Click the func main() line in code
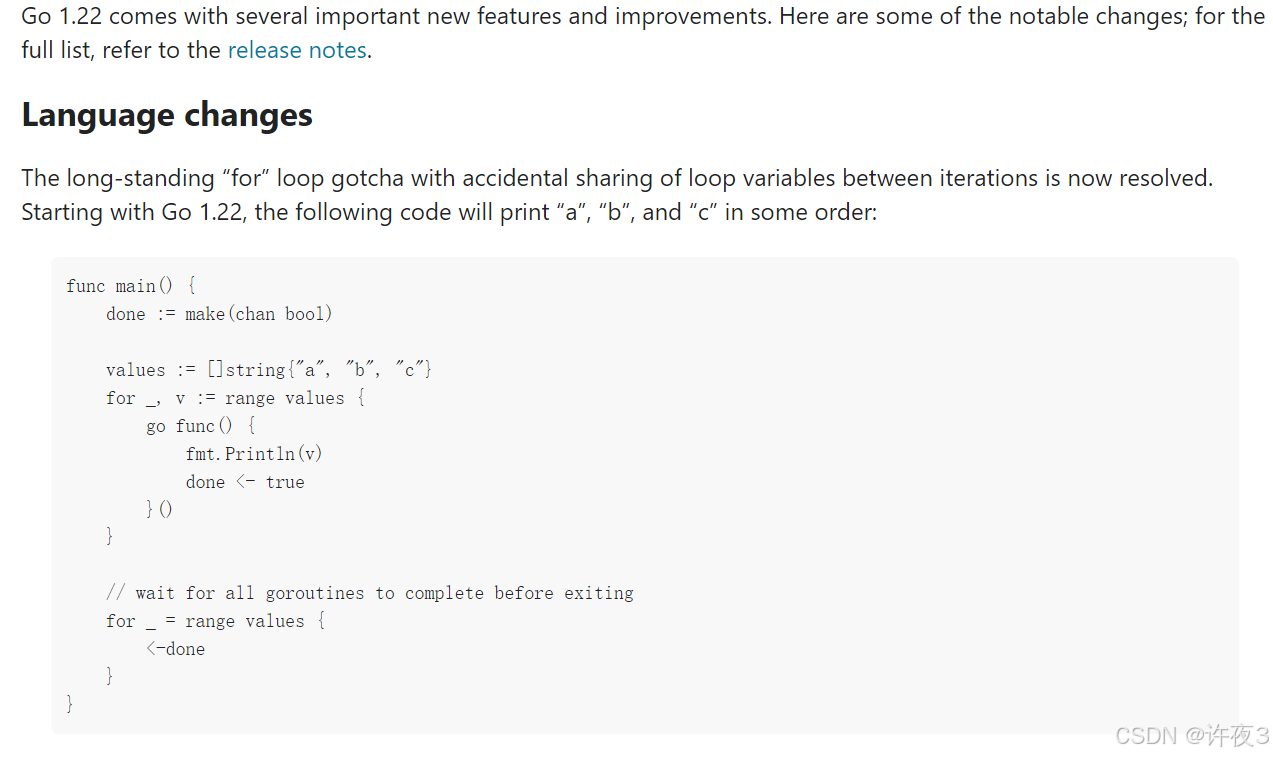This screenshot has height=757, width=1273. click(130, 286)
